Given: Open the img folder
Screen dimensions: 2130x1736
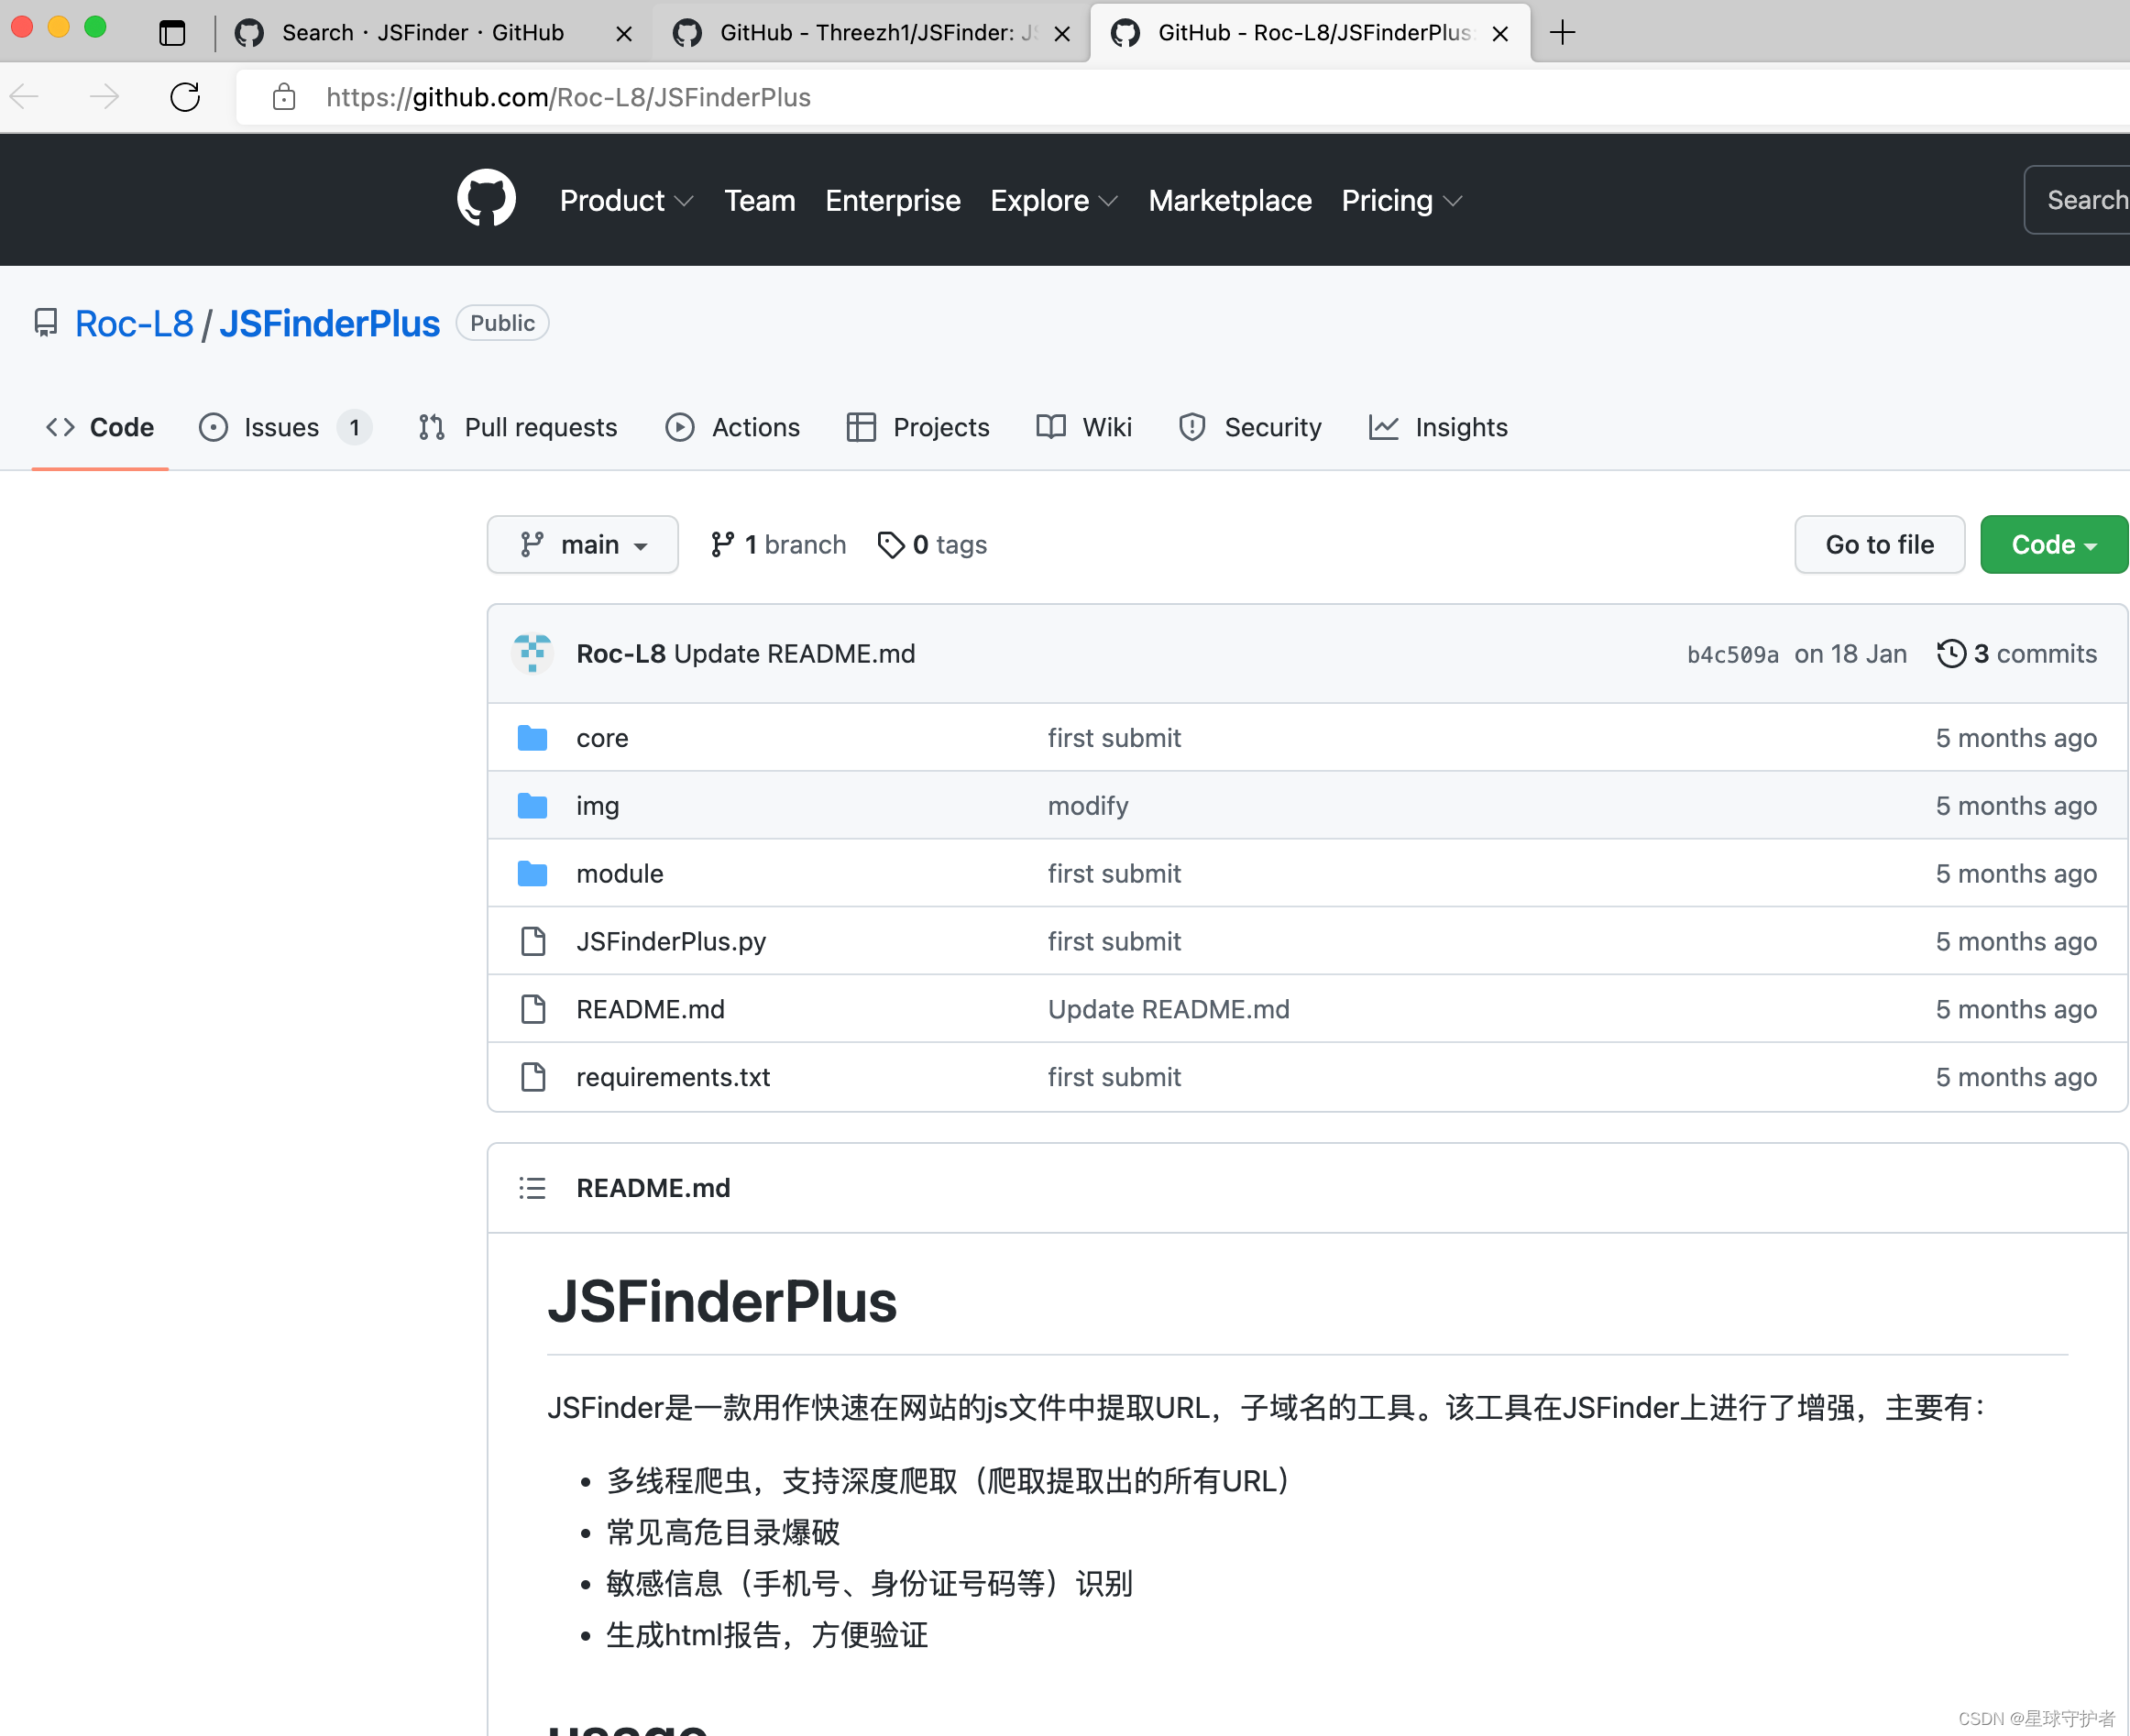Looking at the screenshot, I should click(x=598, y=806).
